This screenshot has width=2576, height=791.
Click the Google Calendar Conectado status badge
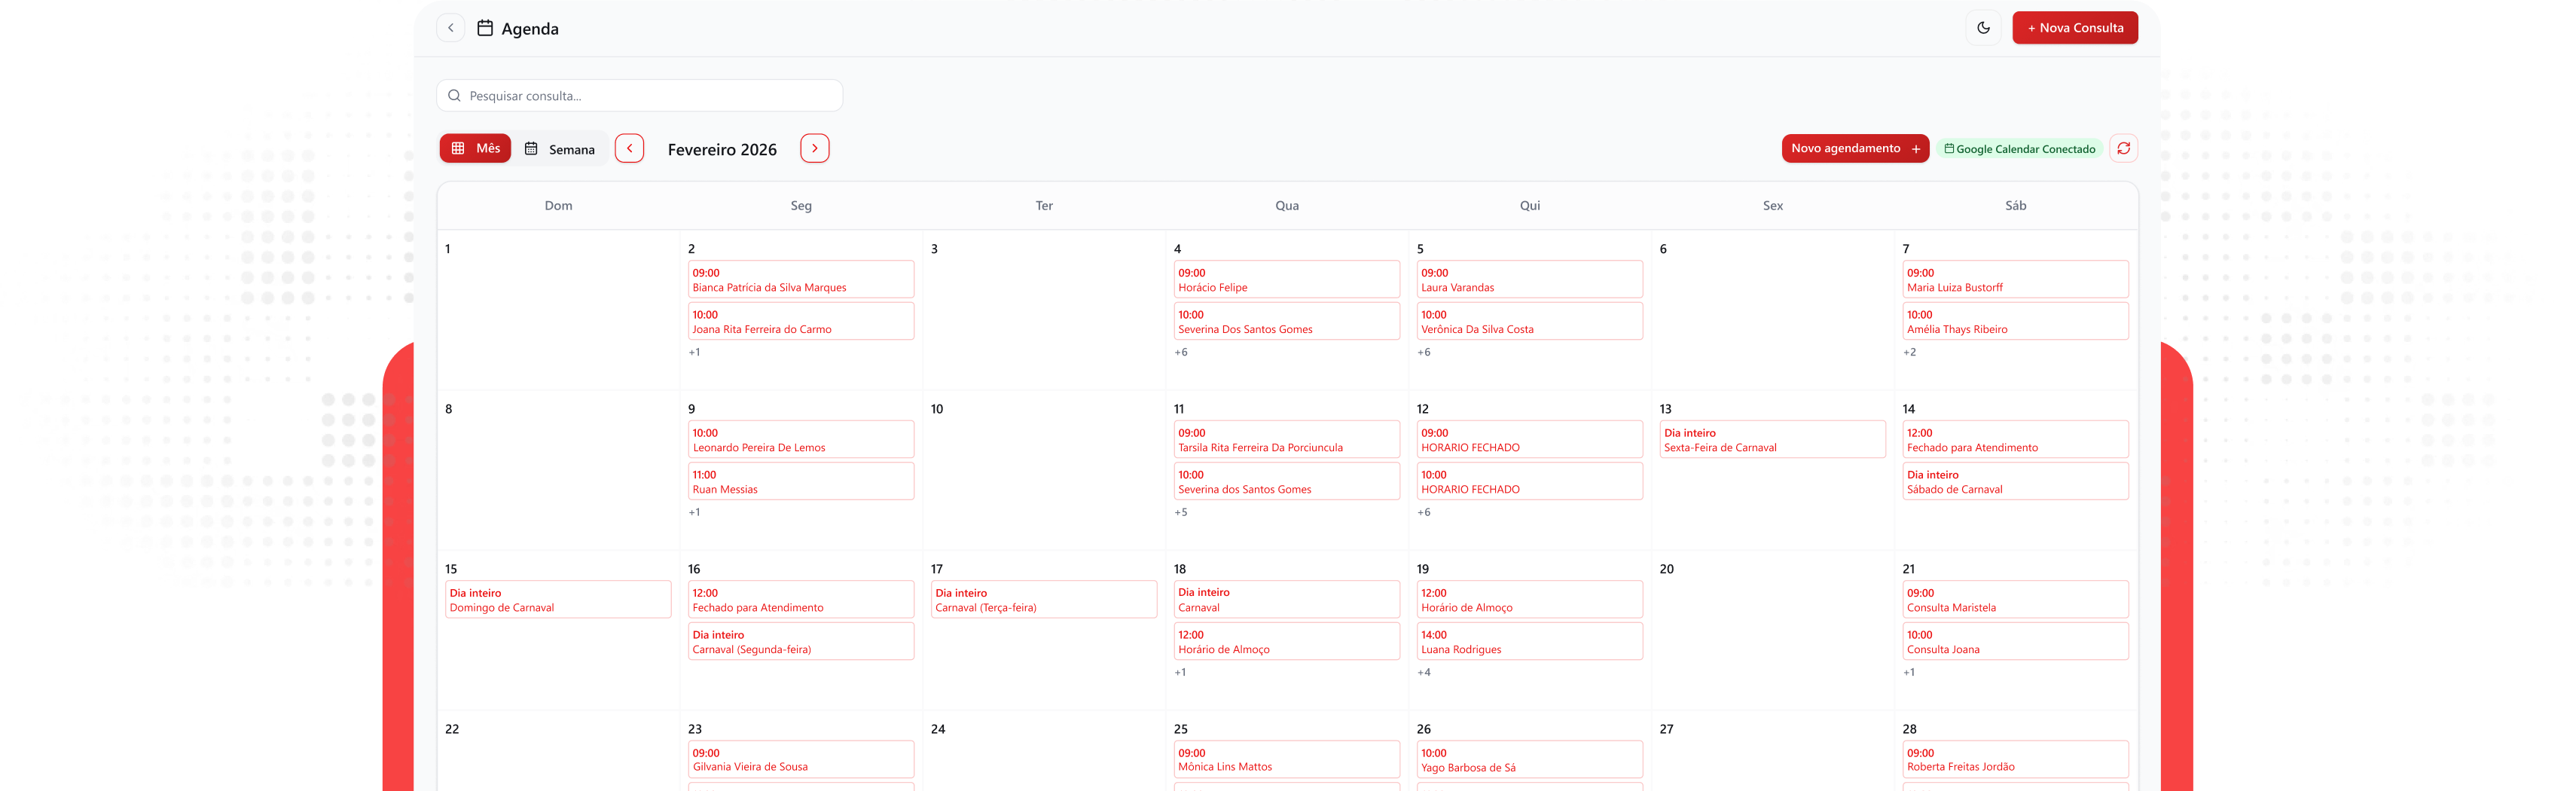click(2019, 148)
